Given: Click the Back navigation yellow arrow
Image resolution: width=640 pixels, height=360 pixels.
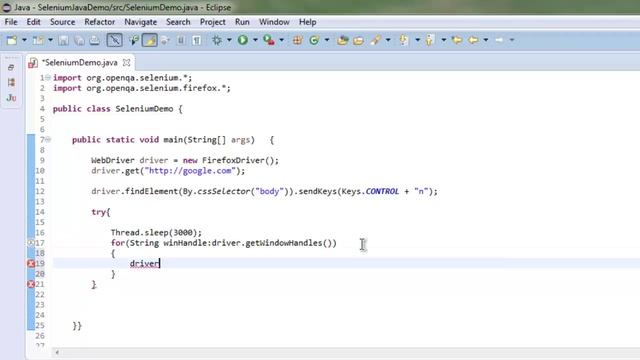Looking at the screenshot, I should (x=473, y=40).
